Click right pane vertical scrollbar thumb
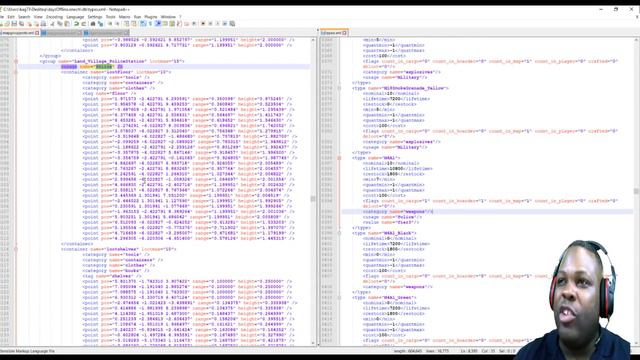640x360 pixels. tap(636, 191)
